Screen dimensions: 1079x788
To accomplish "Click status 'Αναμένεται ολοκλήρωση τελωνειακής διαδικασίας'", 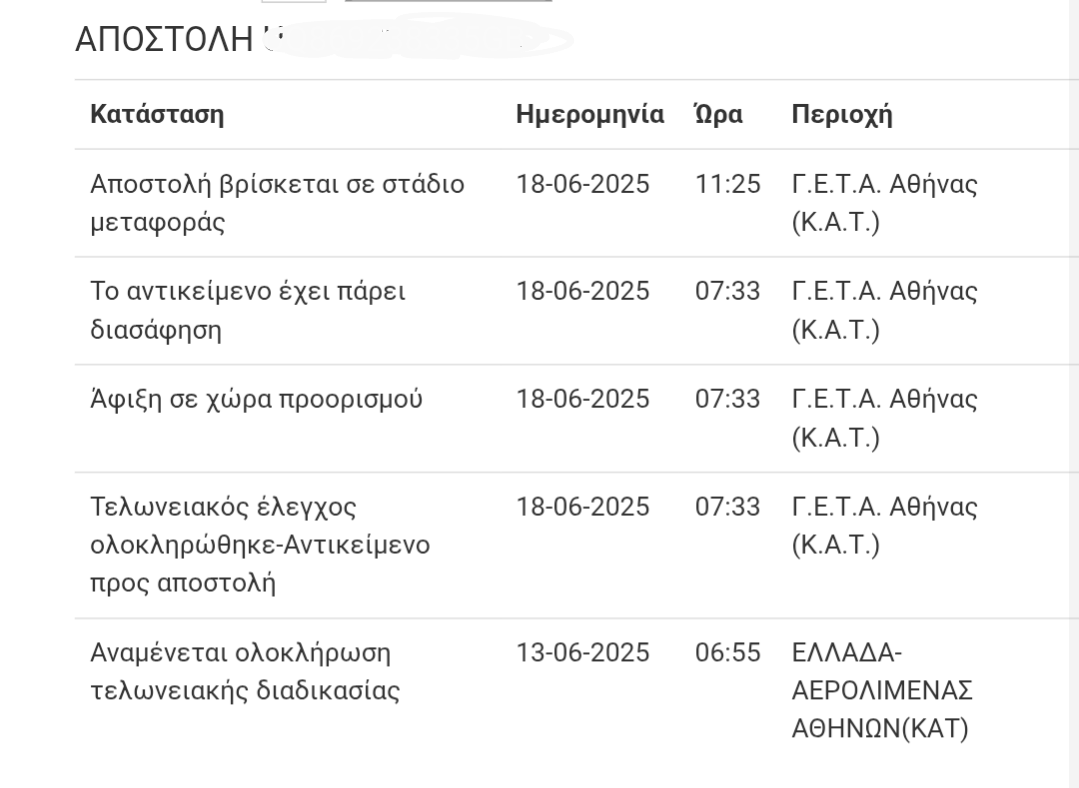I will tap(245, 672).
